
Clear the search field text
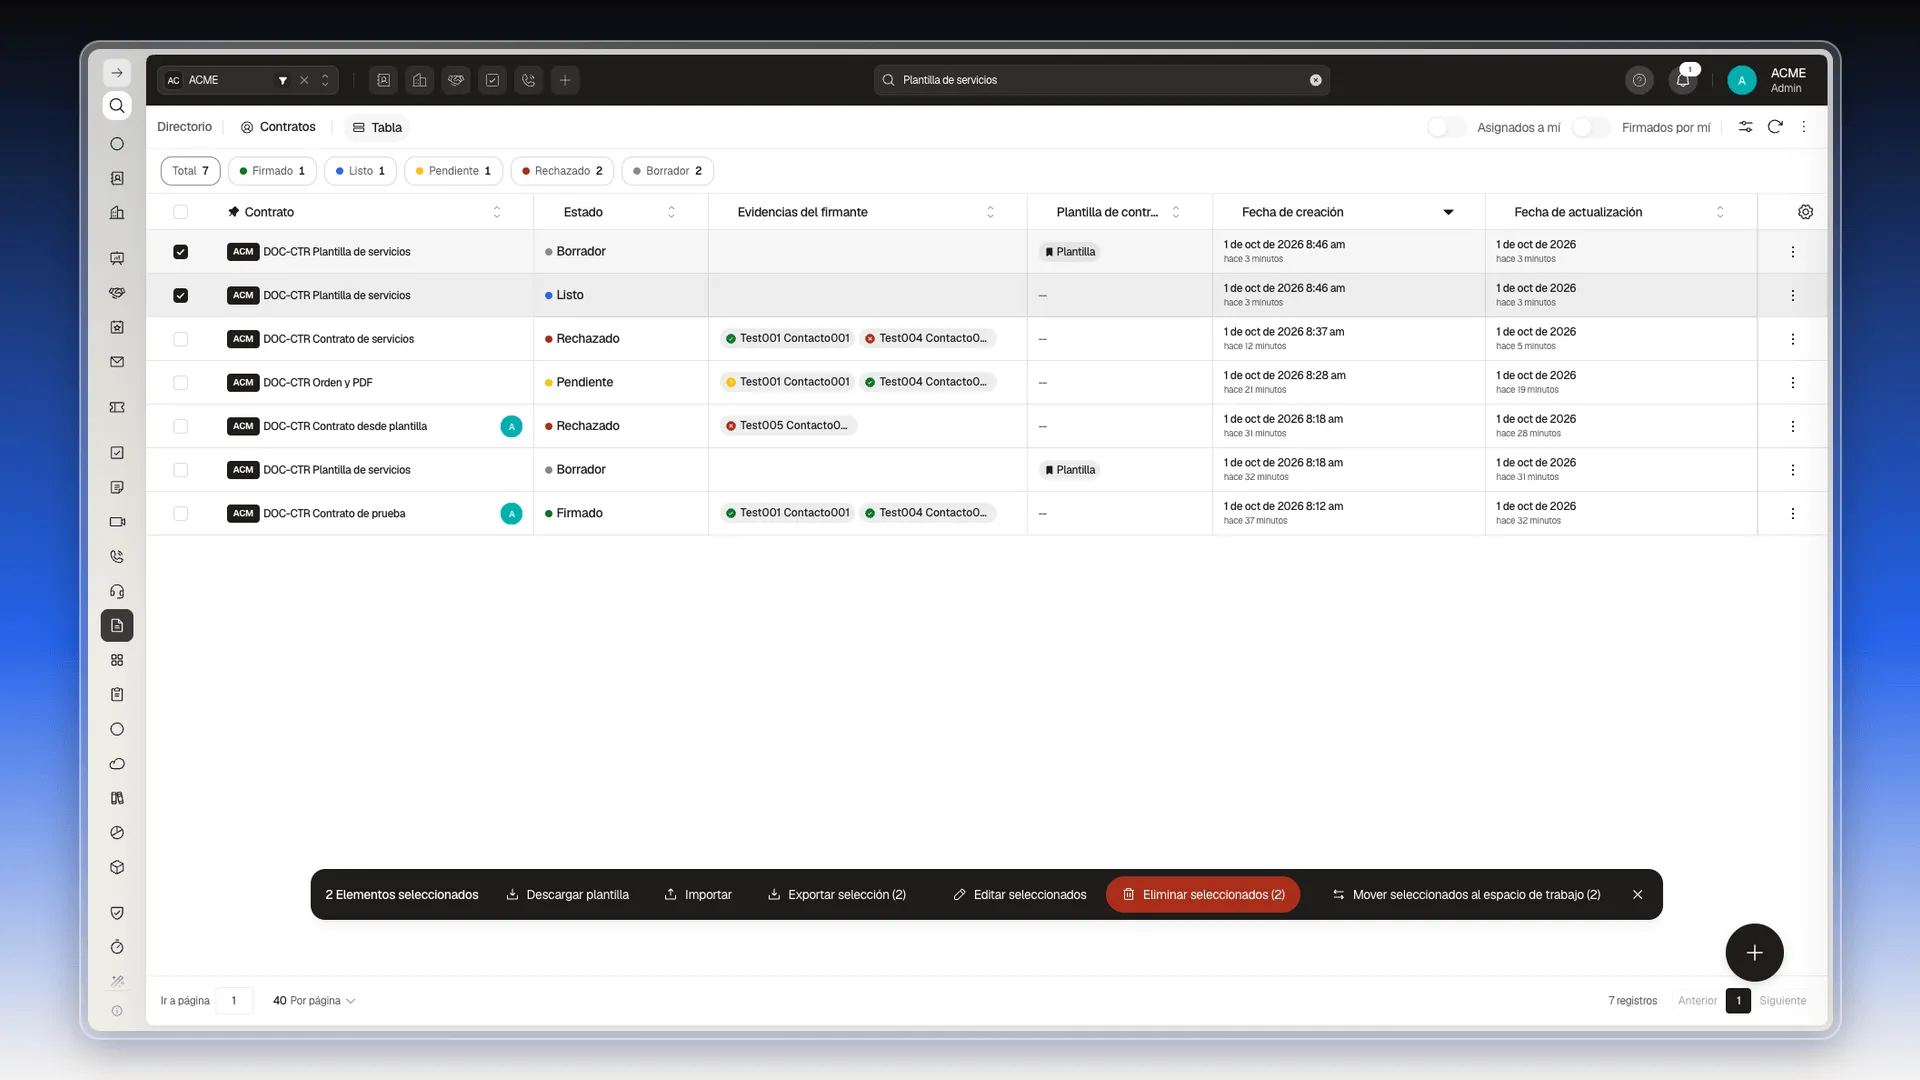point(1315,80)
